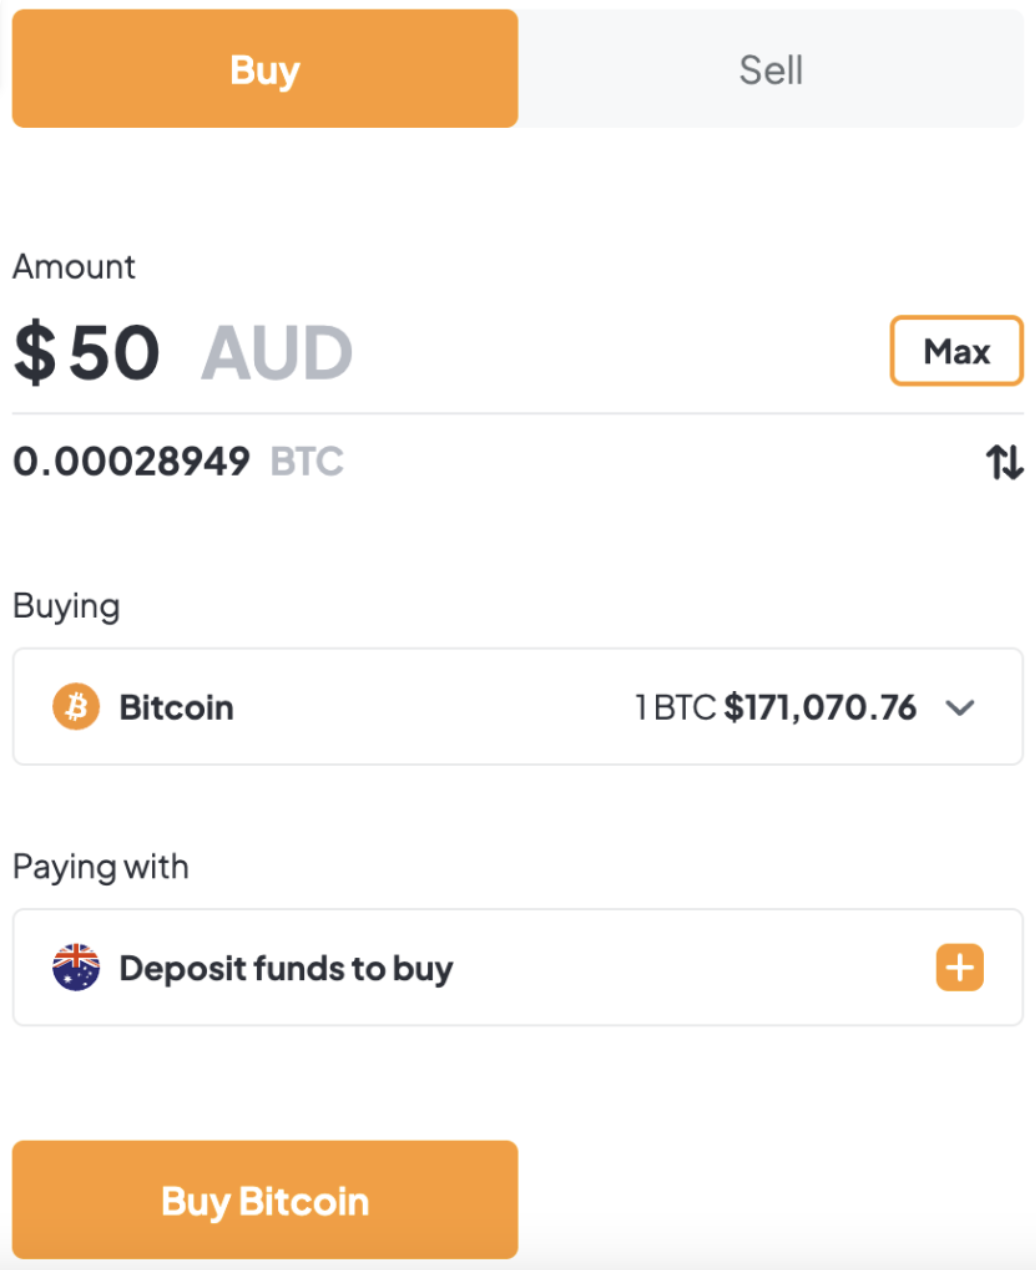
Task: Click the BTC currency label
Action: tap(306, 461)
